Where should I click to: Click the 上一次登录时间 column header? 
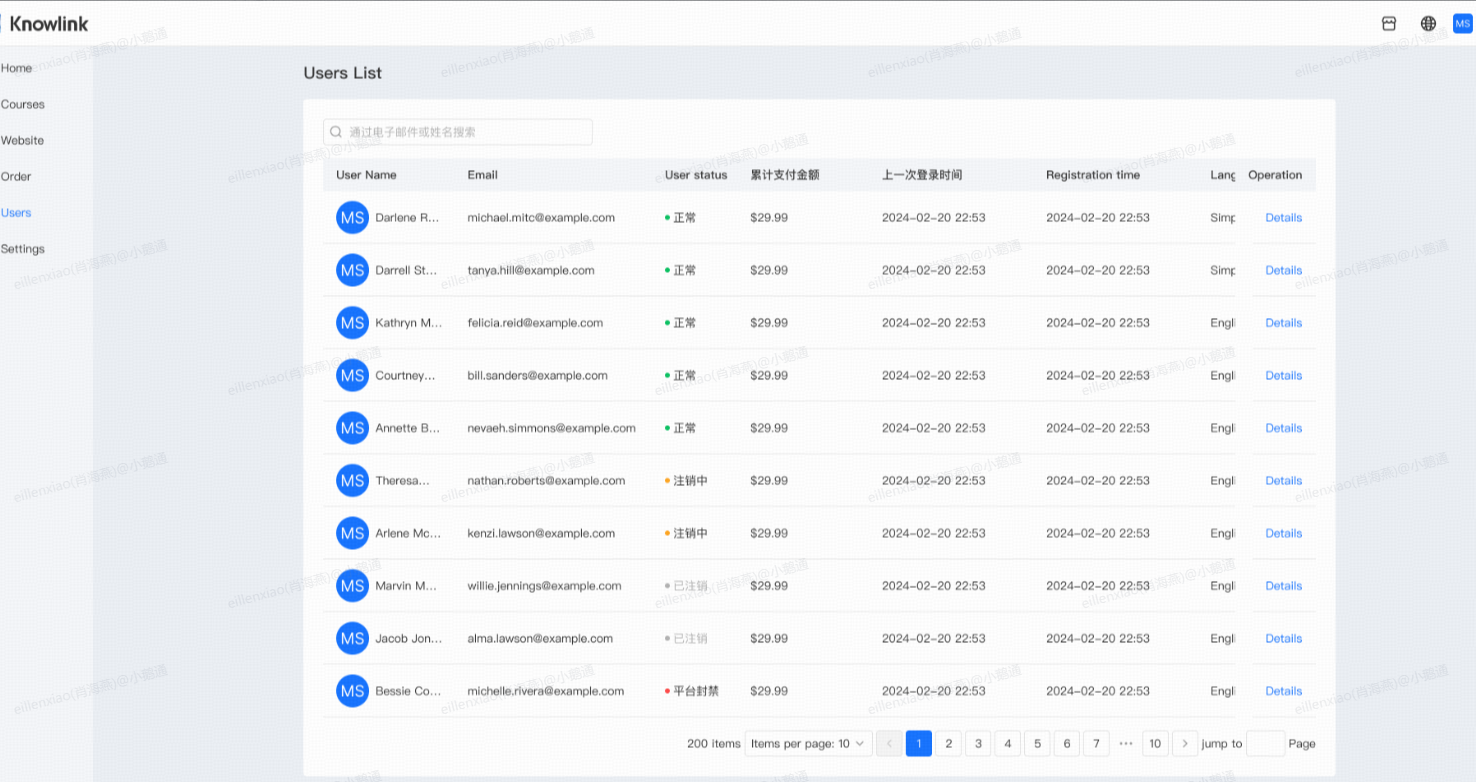click(x=922, y=175)
